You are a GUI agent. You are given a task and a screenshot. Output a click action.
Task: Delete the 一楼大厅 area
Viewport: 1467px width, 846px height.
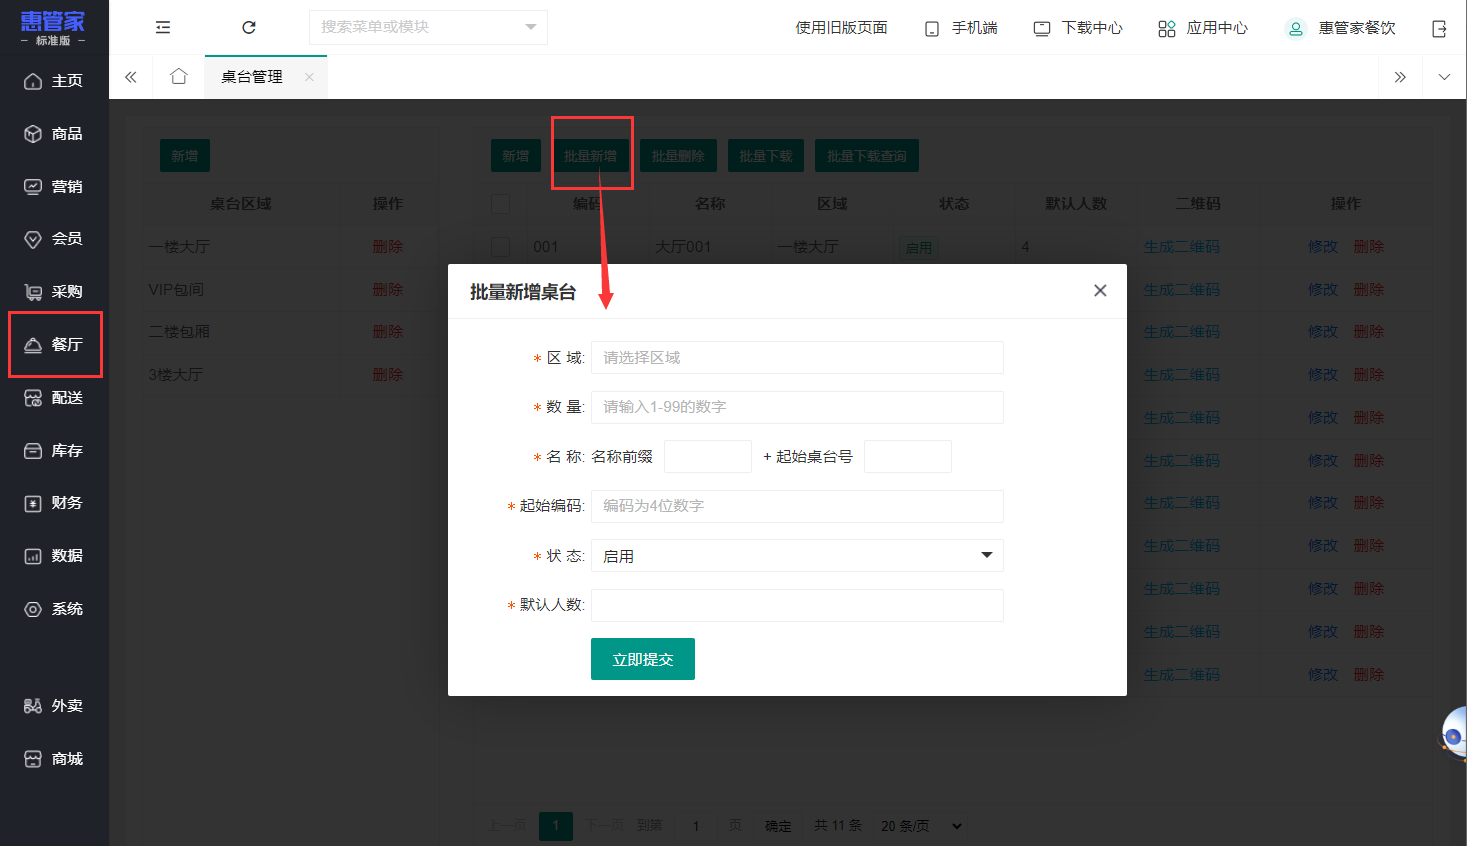(x=388, y=247)
